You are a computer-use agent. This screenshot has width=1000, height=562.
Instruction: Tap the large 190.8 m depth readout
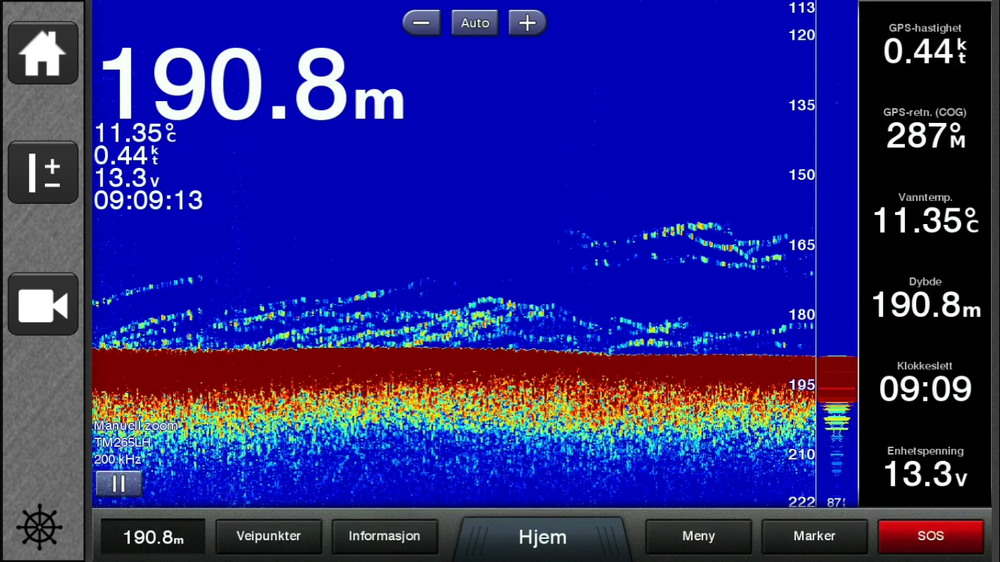tap(252, 84)
